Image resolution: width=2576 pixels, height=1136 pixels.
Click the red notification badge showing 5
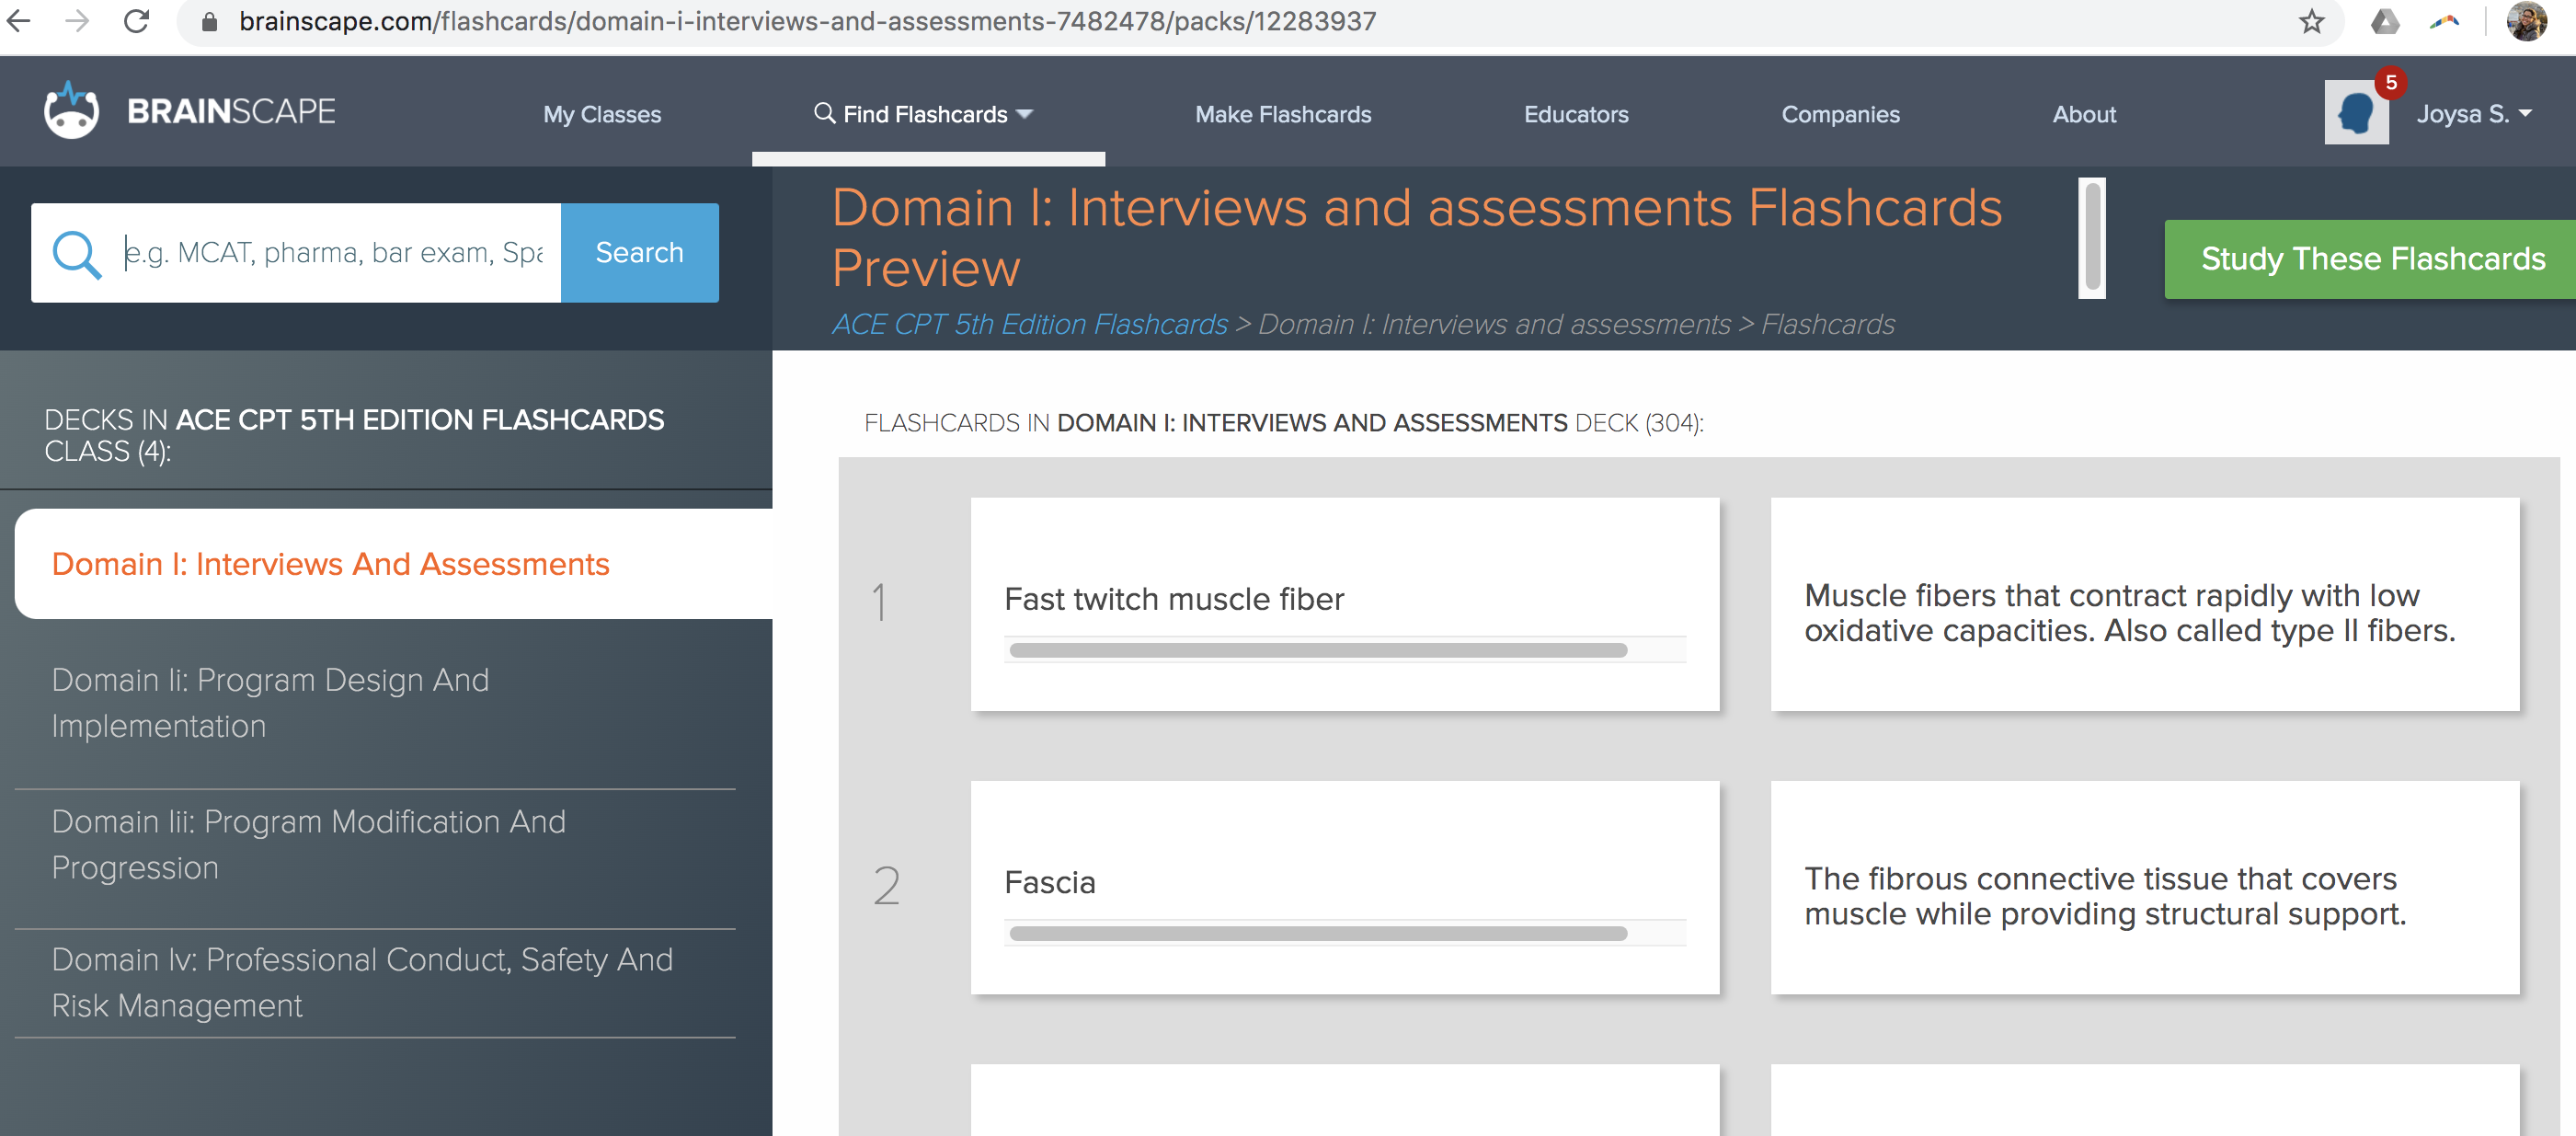pos(2390,83)
